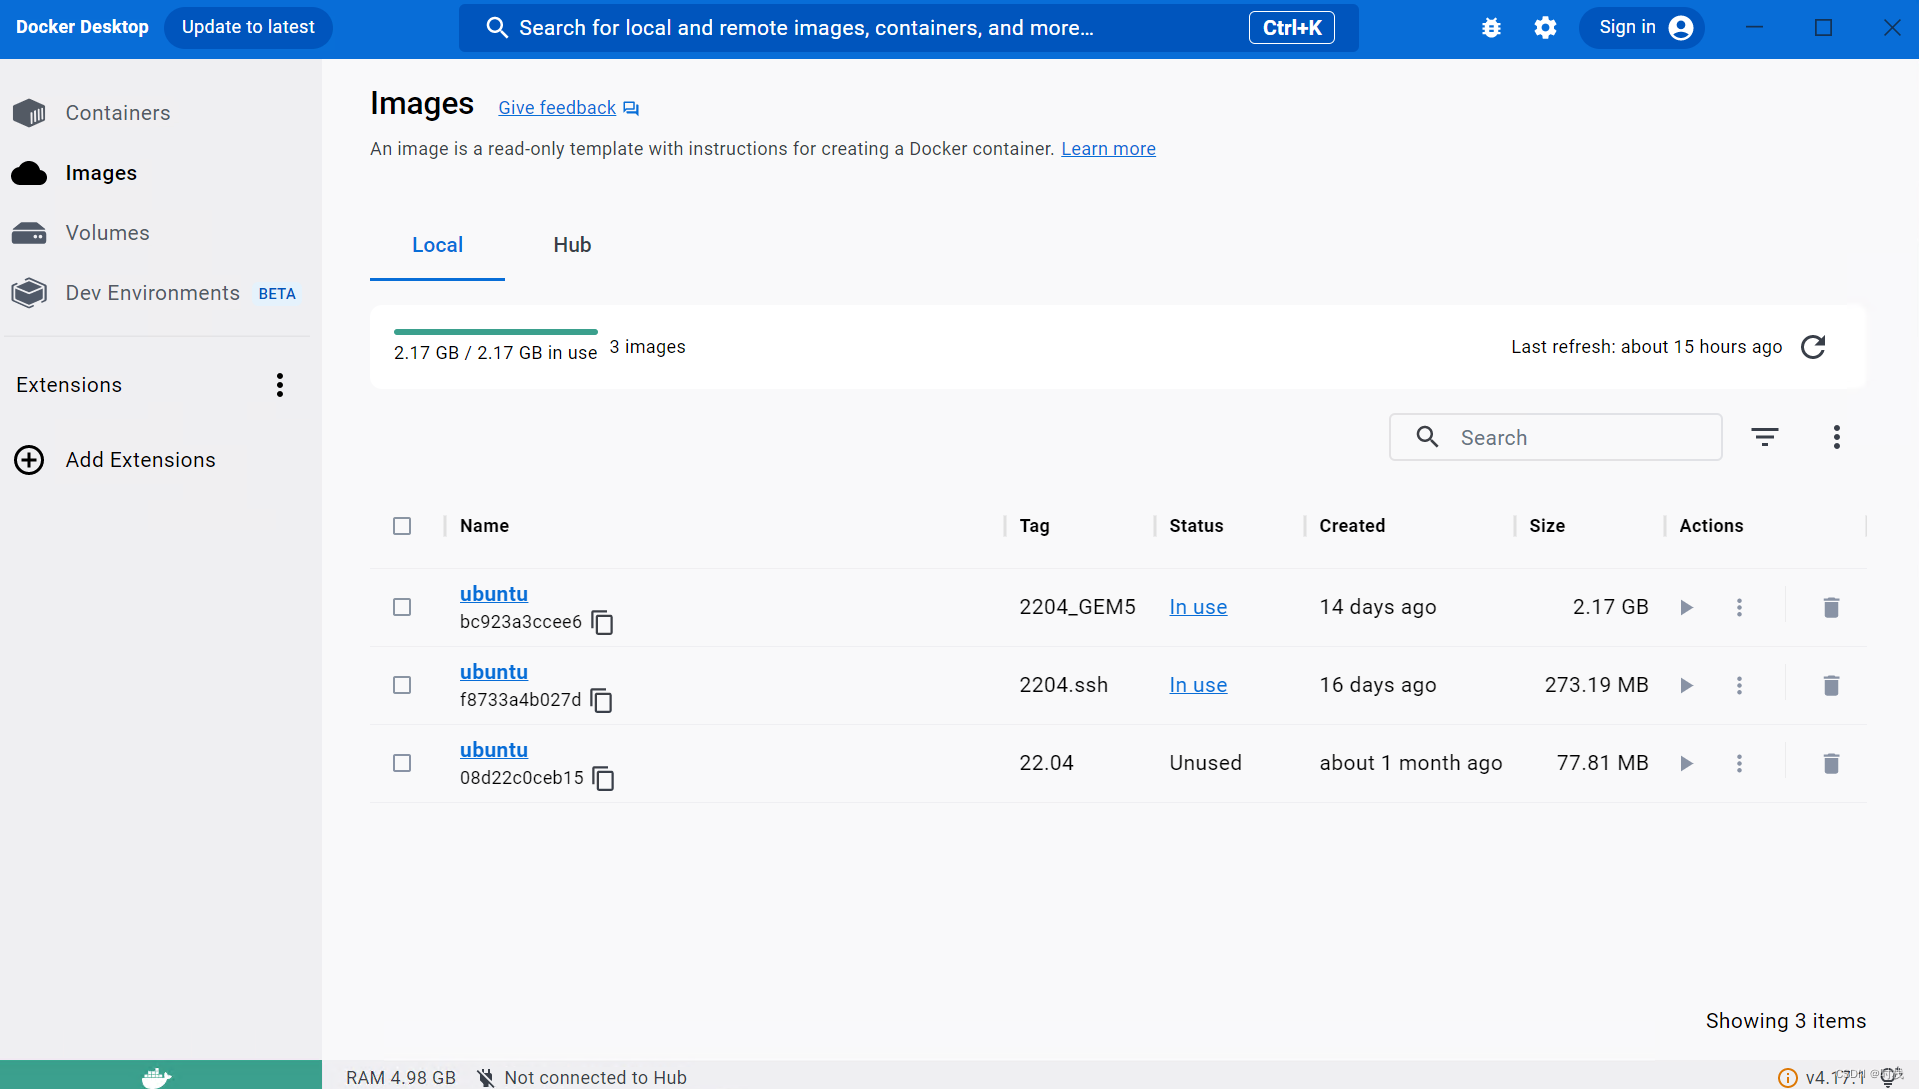This screenshot has height=1089, width=1919.
Task: Open the troubleshoot bug icon
Action: (x=1491, y=28)
